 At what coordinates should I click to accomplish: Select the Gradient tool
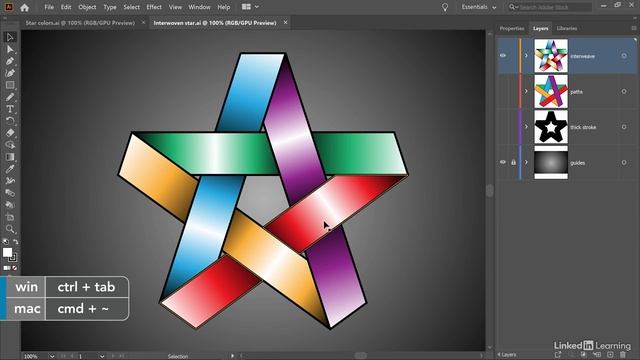(x=10, y=157)
